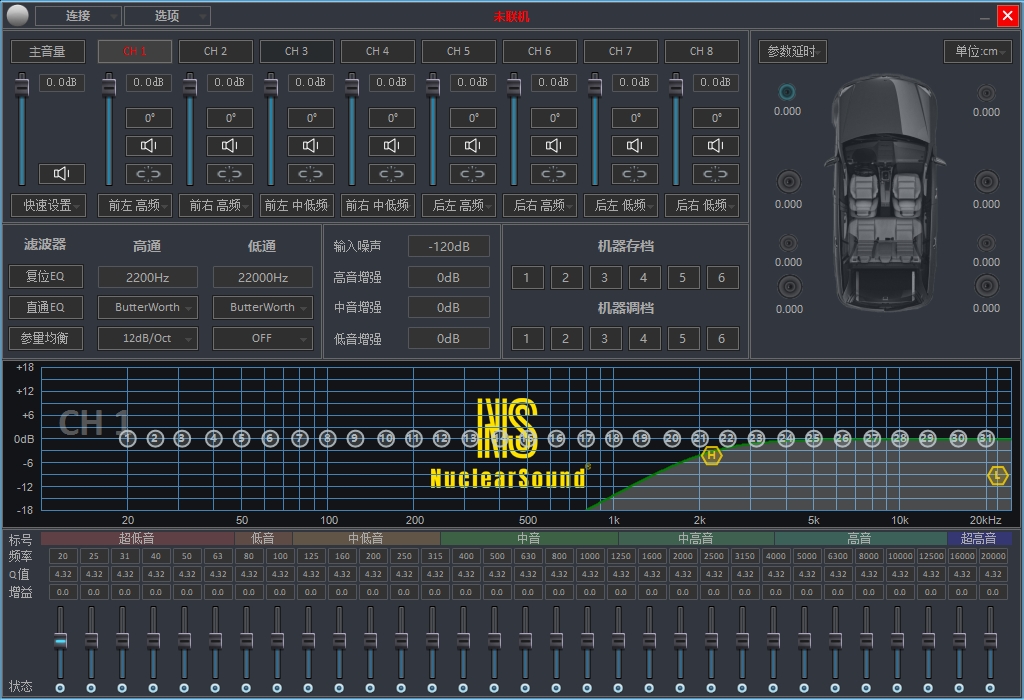
Task: Open the 前右 高频 channel type dropdown
Action: pos(216,205)
